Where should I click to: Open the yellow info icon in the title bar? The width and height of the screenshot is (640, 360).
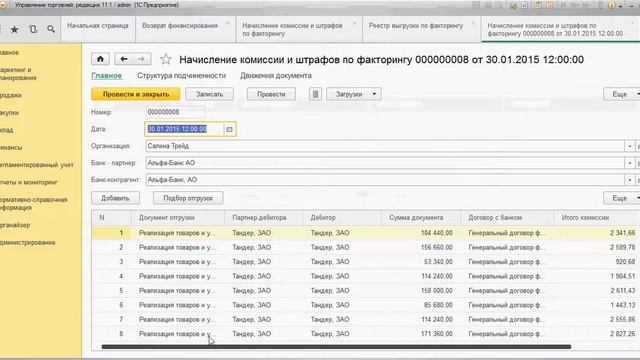tap(611, 5)
